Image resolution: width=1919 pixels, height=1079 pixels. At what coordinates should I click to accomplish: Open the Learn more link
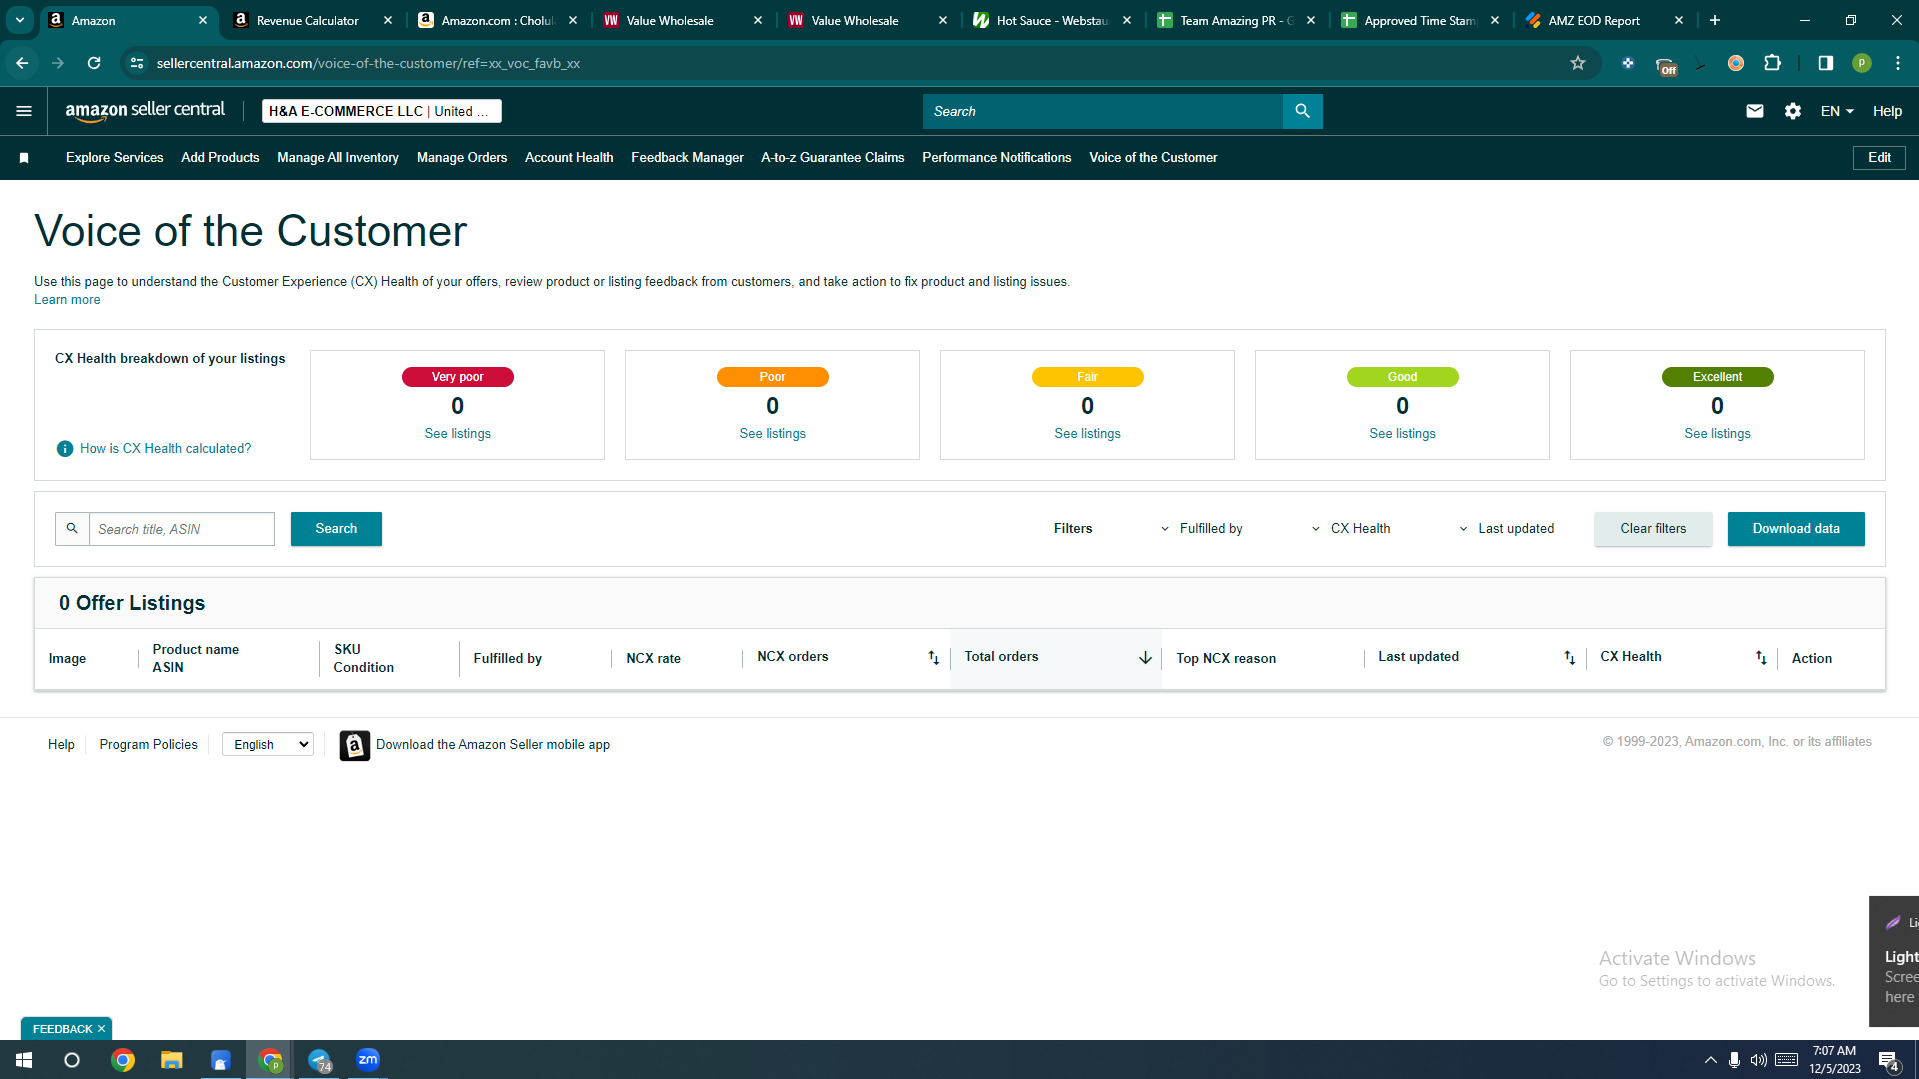[67, 300]
